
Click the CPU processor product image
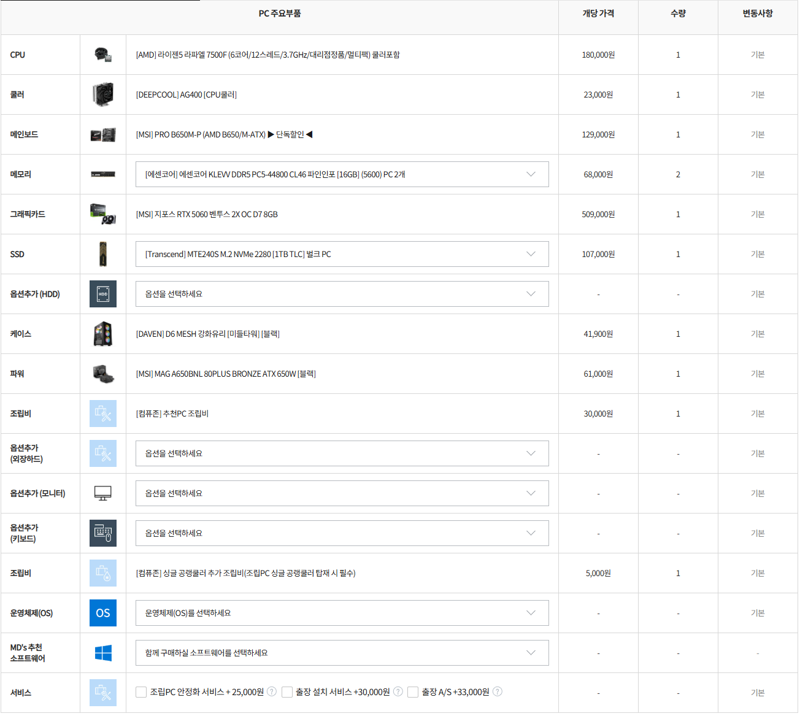[x=103, y=55]
